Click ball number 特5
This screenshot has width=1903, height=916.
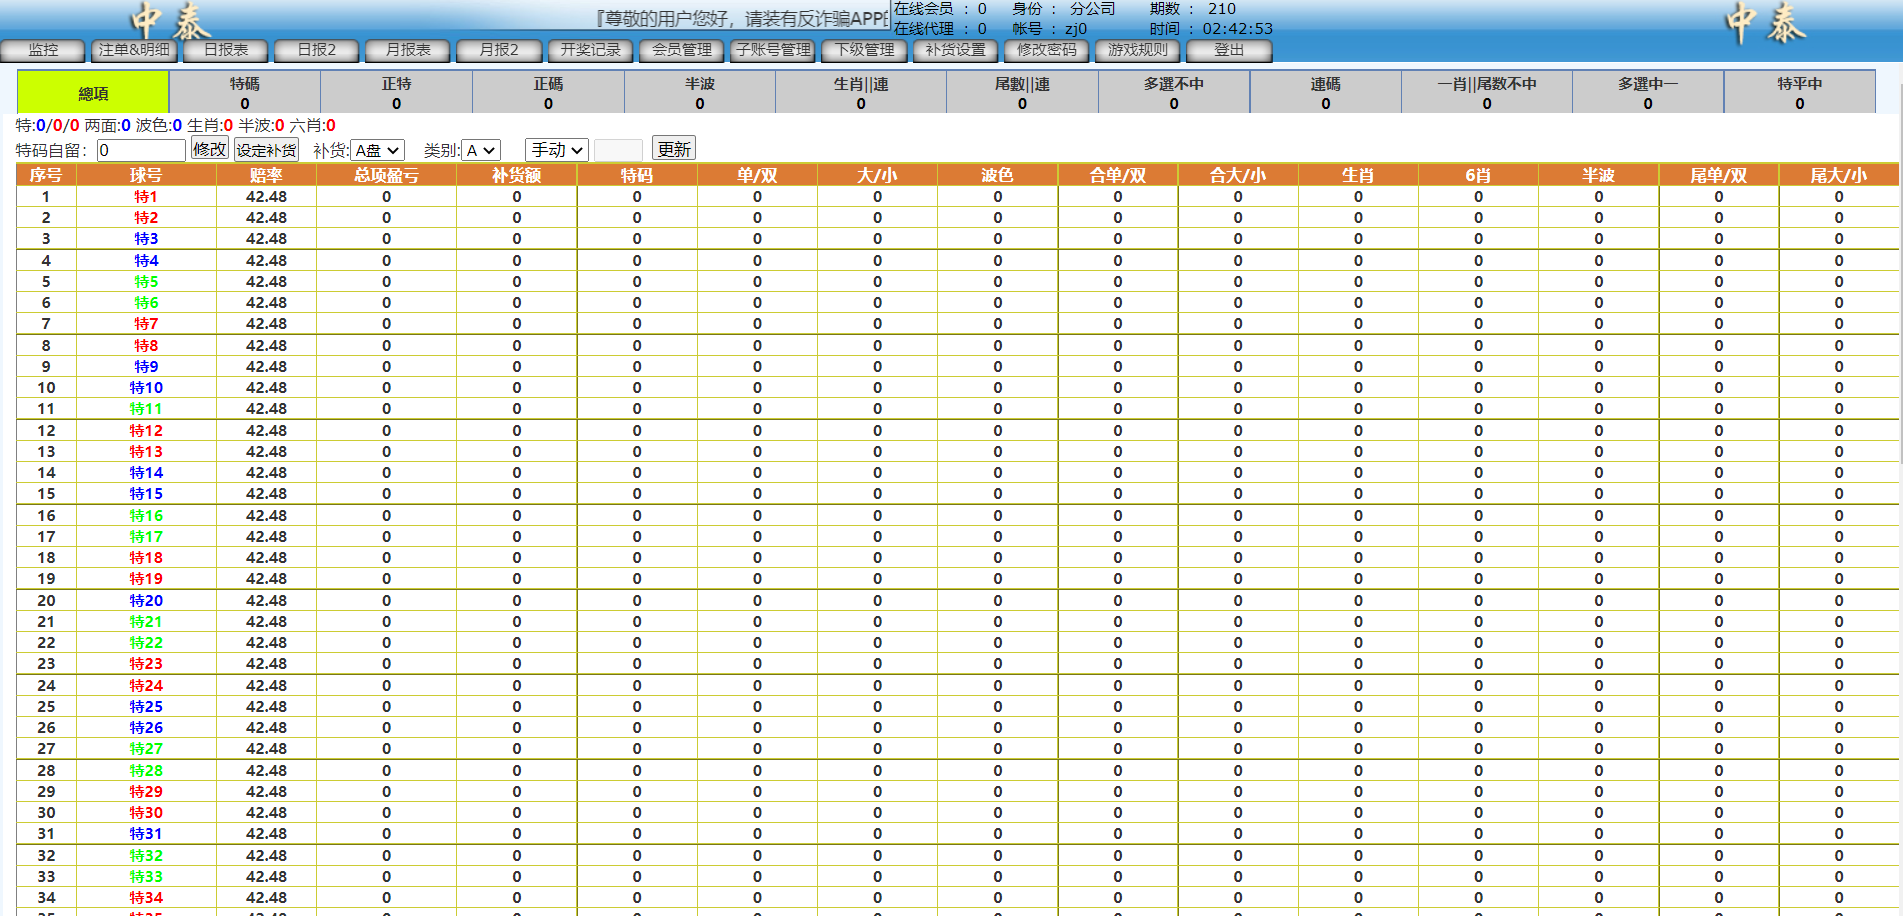[146, 282]
